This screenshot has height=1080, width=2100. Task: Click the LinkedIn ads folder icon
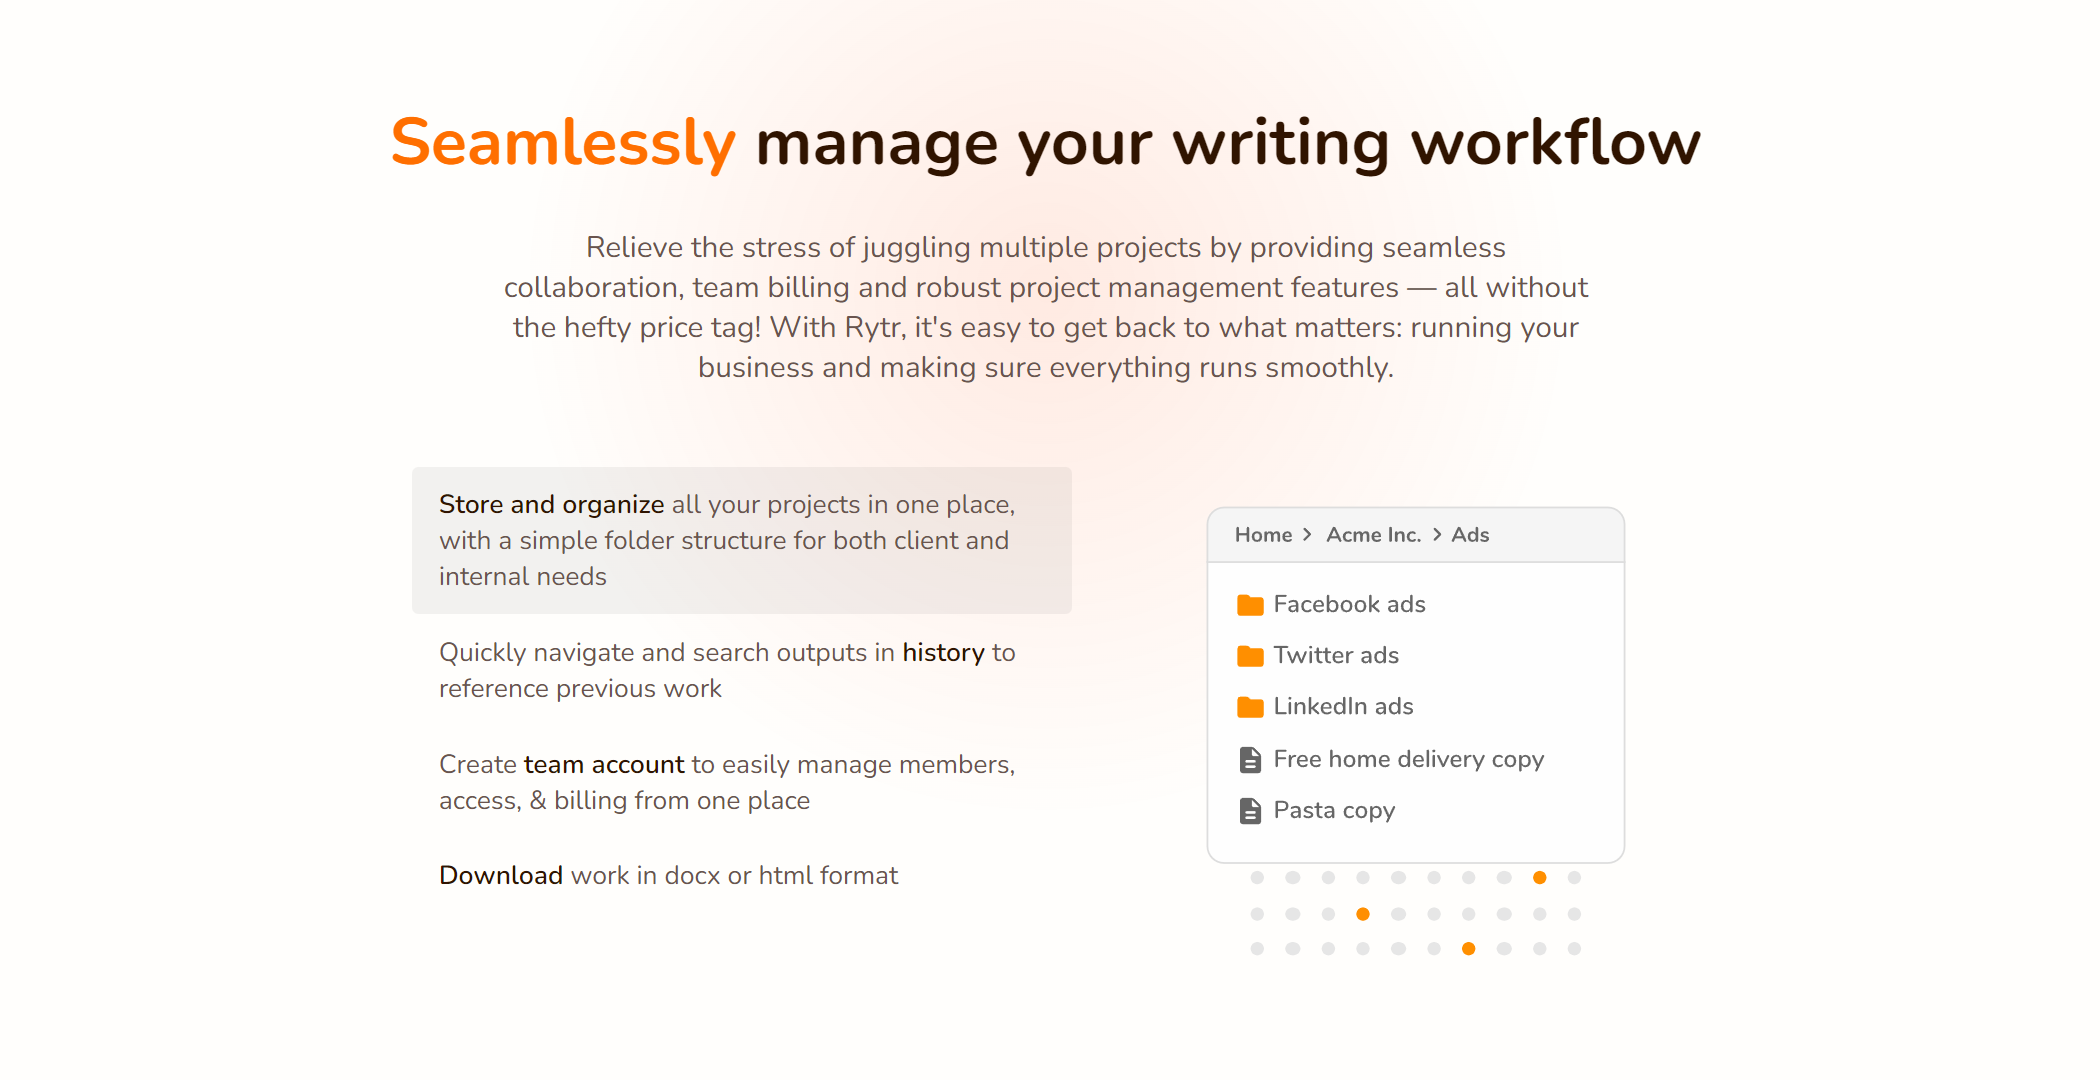pos(1250,705)
